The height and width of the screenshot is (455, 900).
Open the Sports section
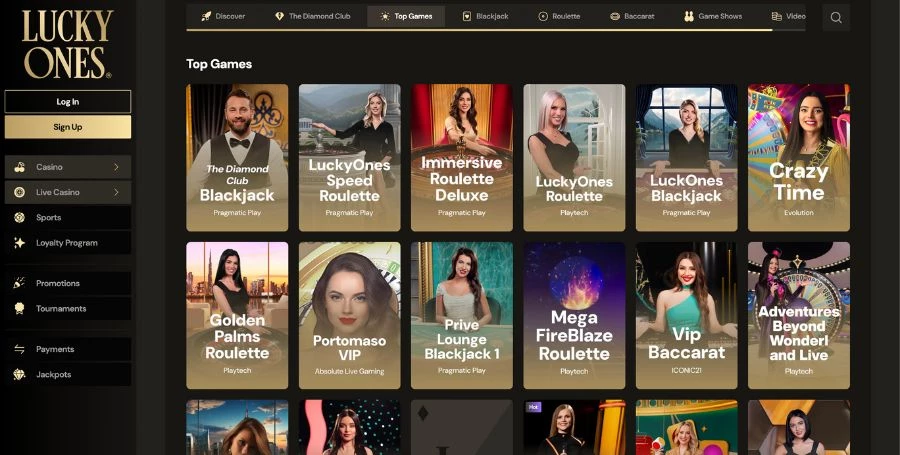(x=68, y=217)
